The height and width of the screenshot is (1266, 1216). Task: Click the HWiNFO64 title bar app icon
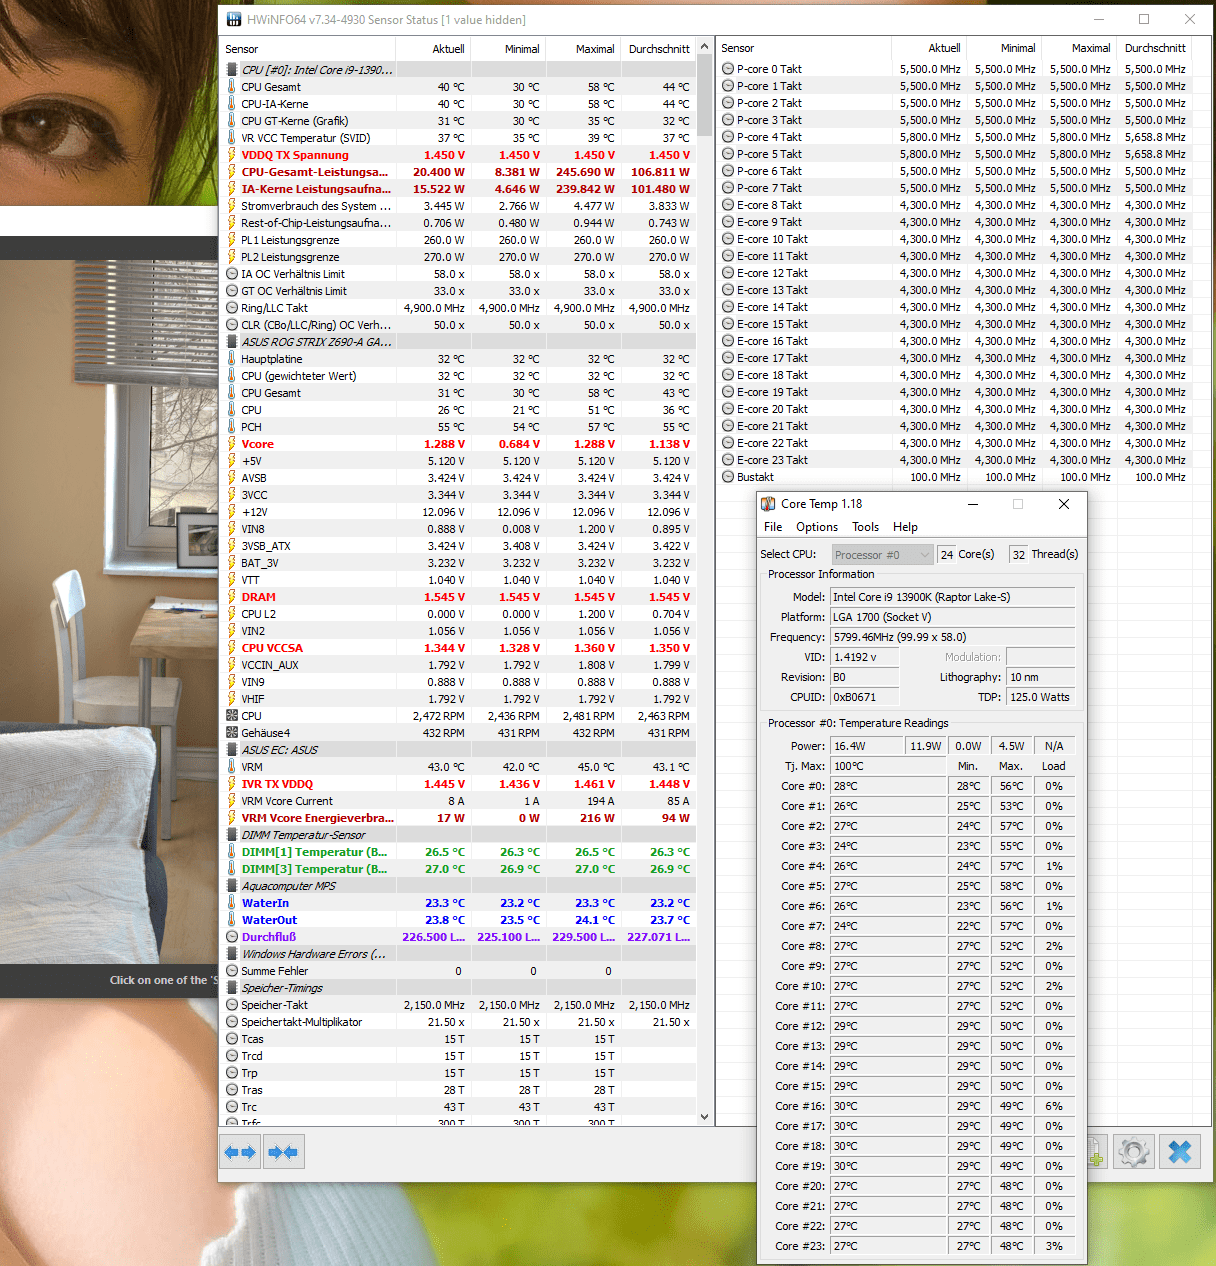tap(234, 19)
